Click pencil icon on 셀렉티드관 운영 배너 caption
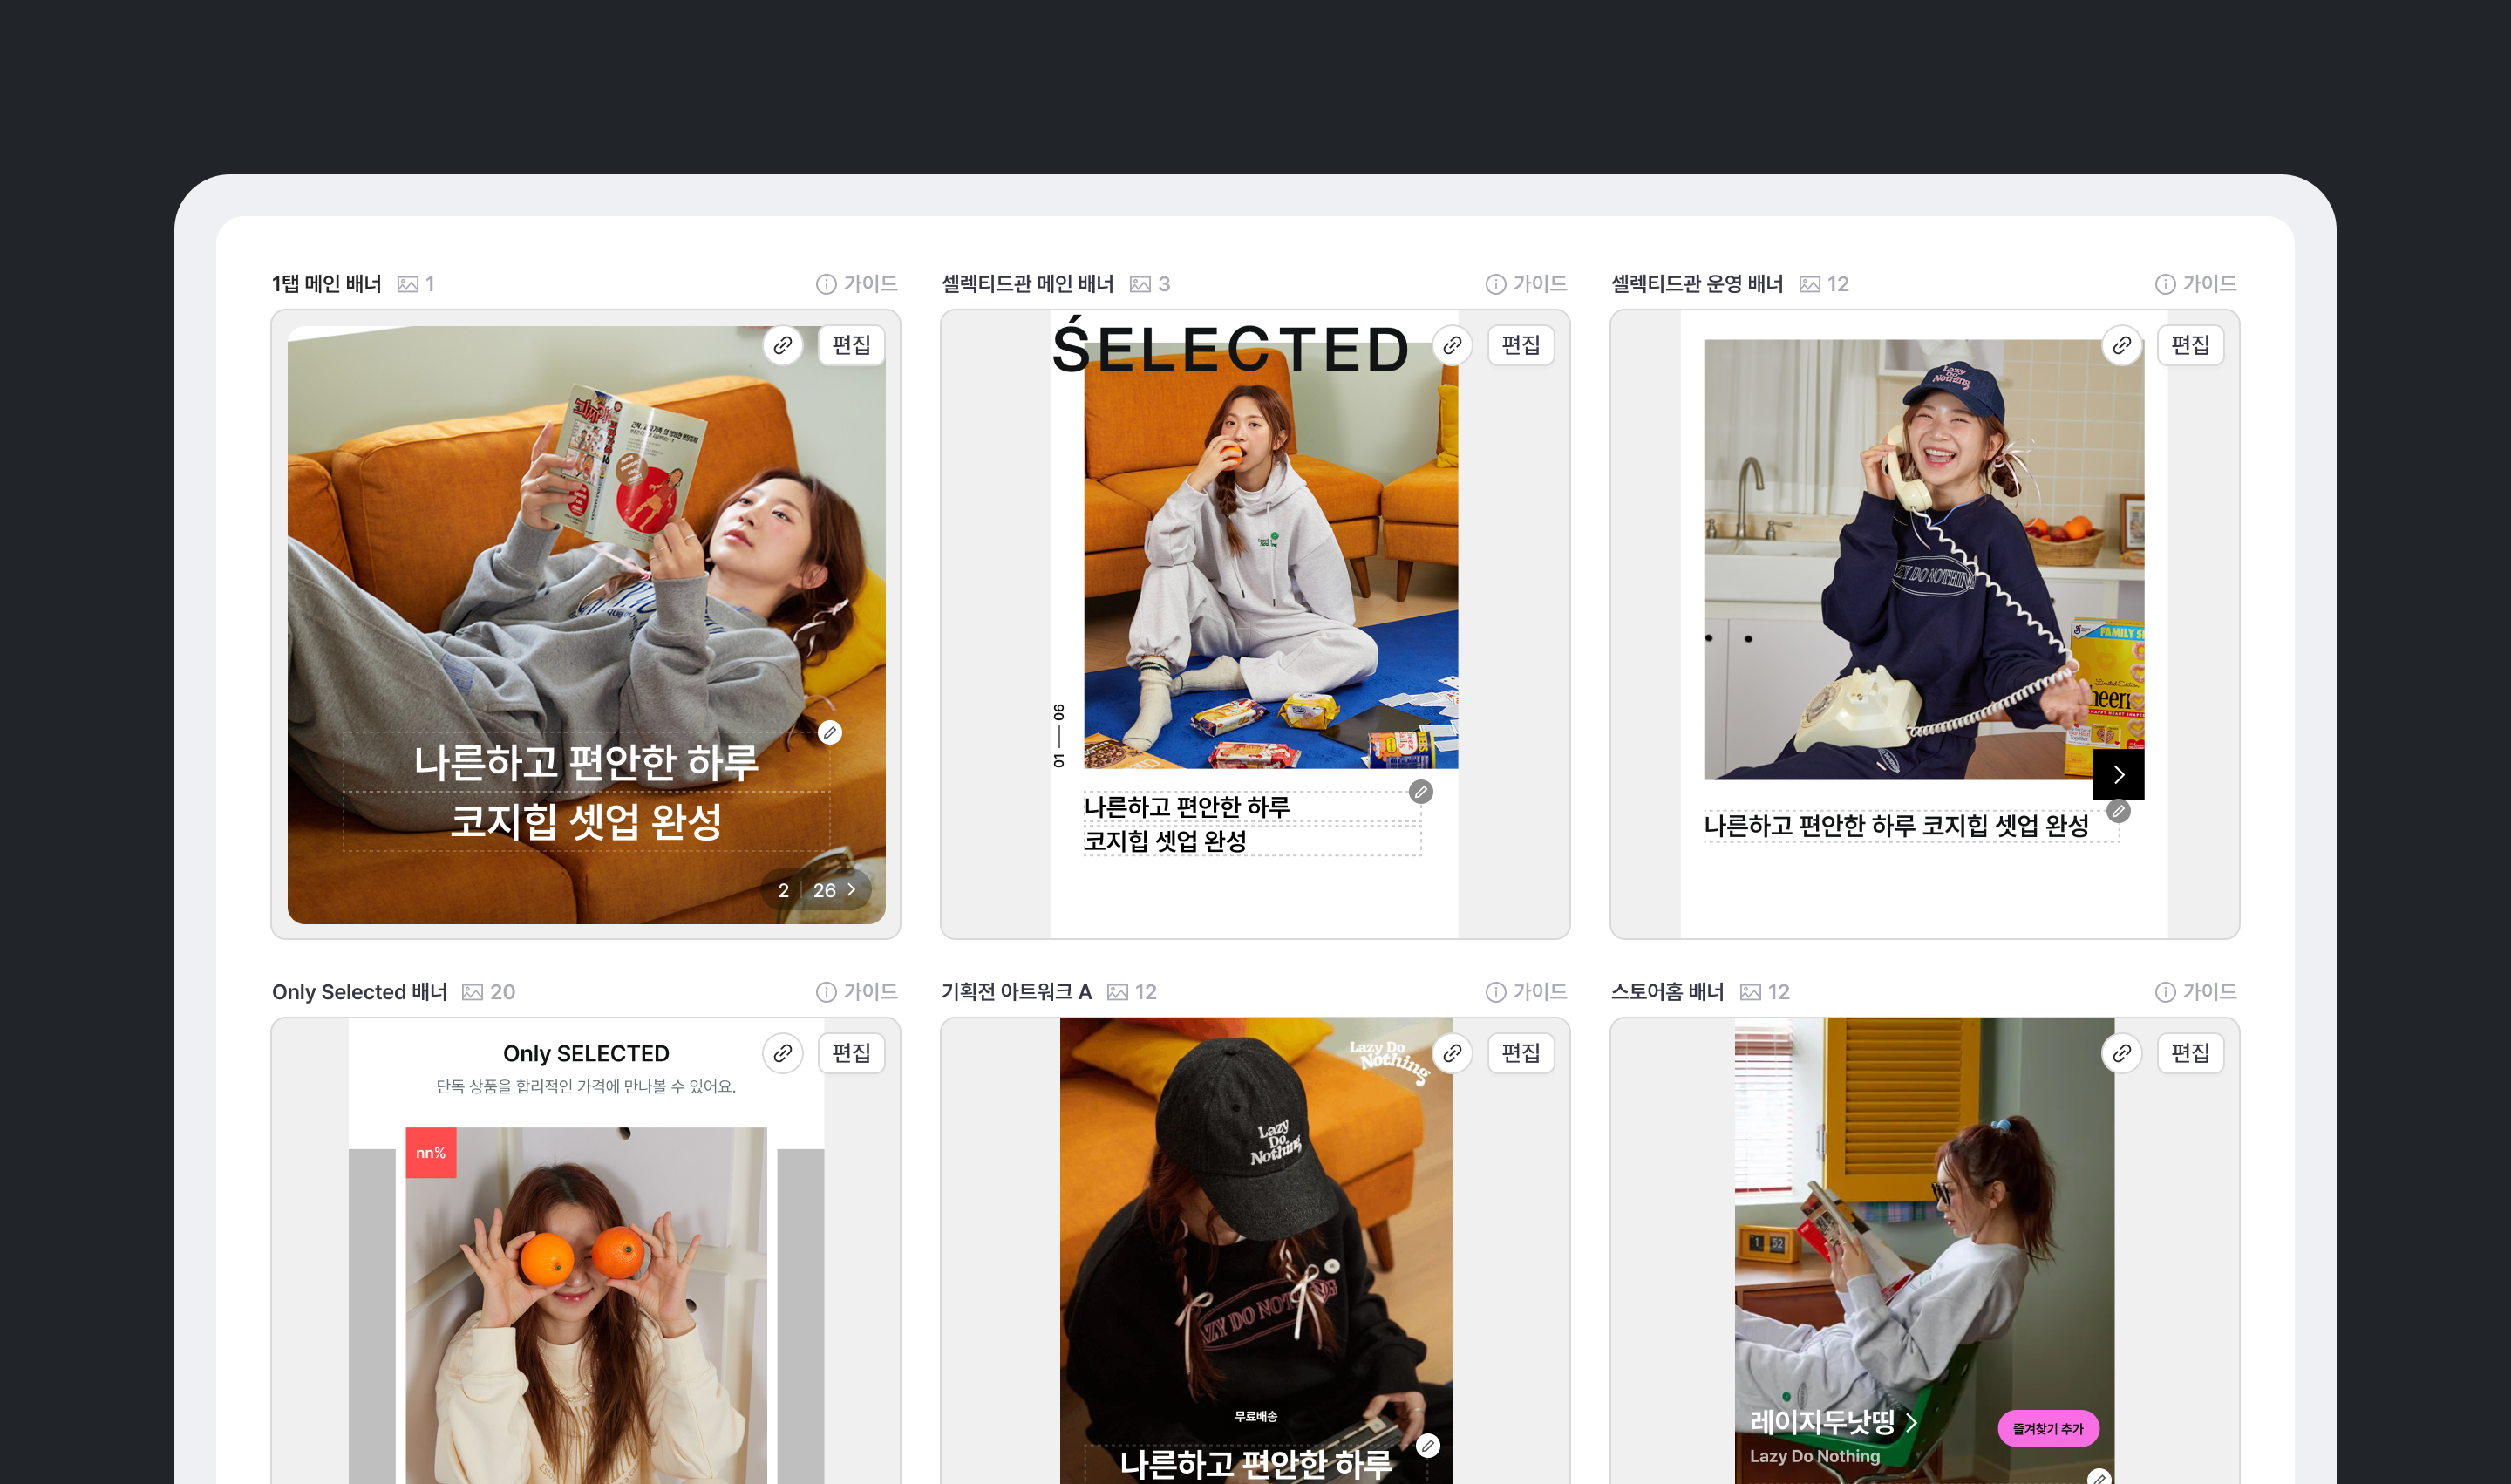 2118,811
